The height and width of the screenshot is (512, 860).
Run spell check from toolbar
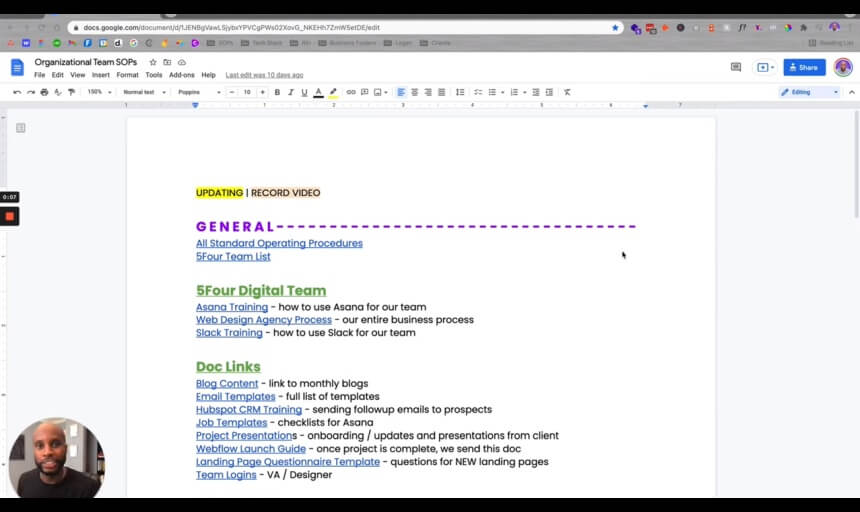click(x=58, y=92)
